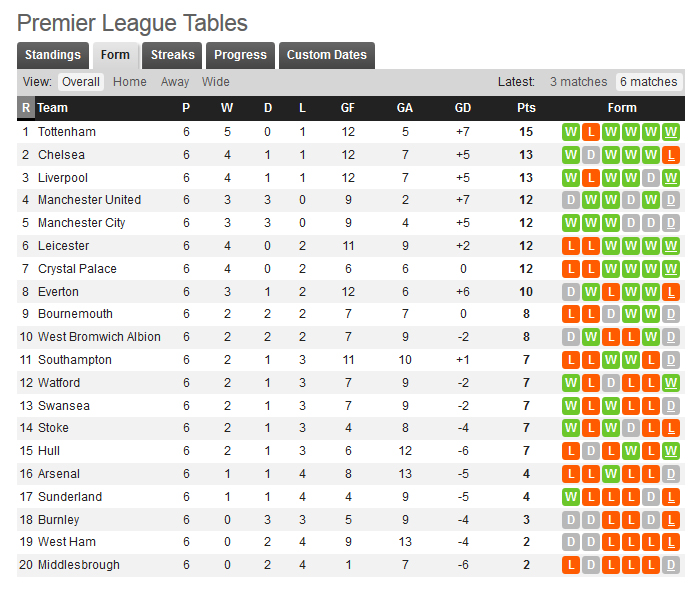Screen dimensions: 700x594
Task: Click Leicester's first orange L form badge
Action: coord(571,246)
